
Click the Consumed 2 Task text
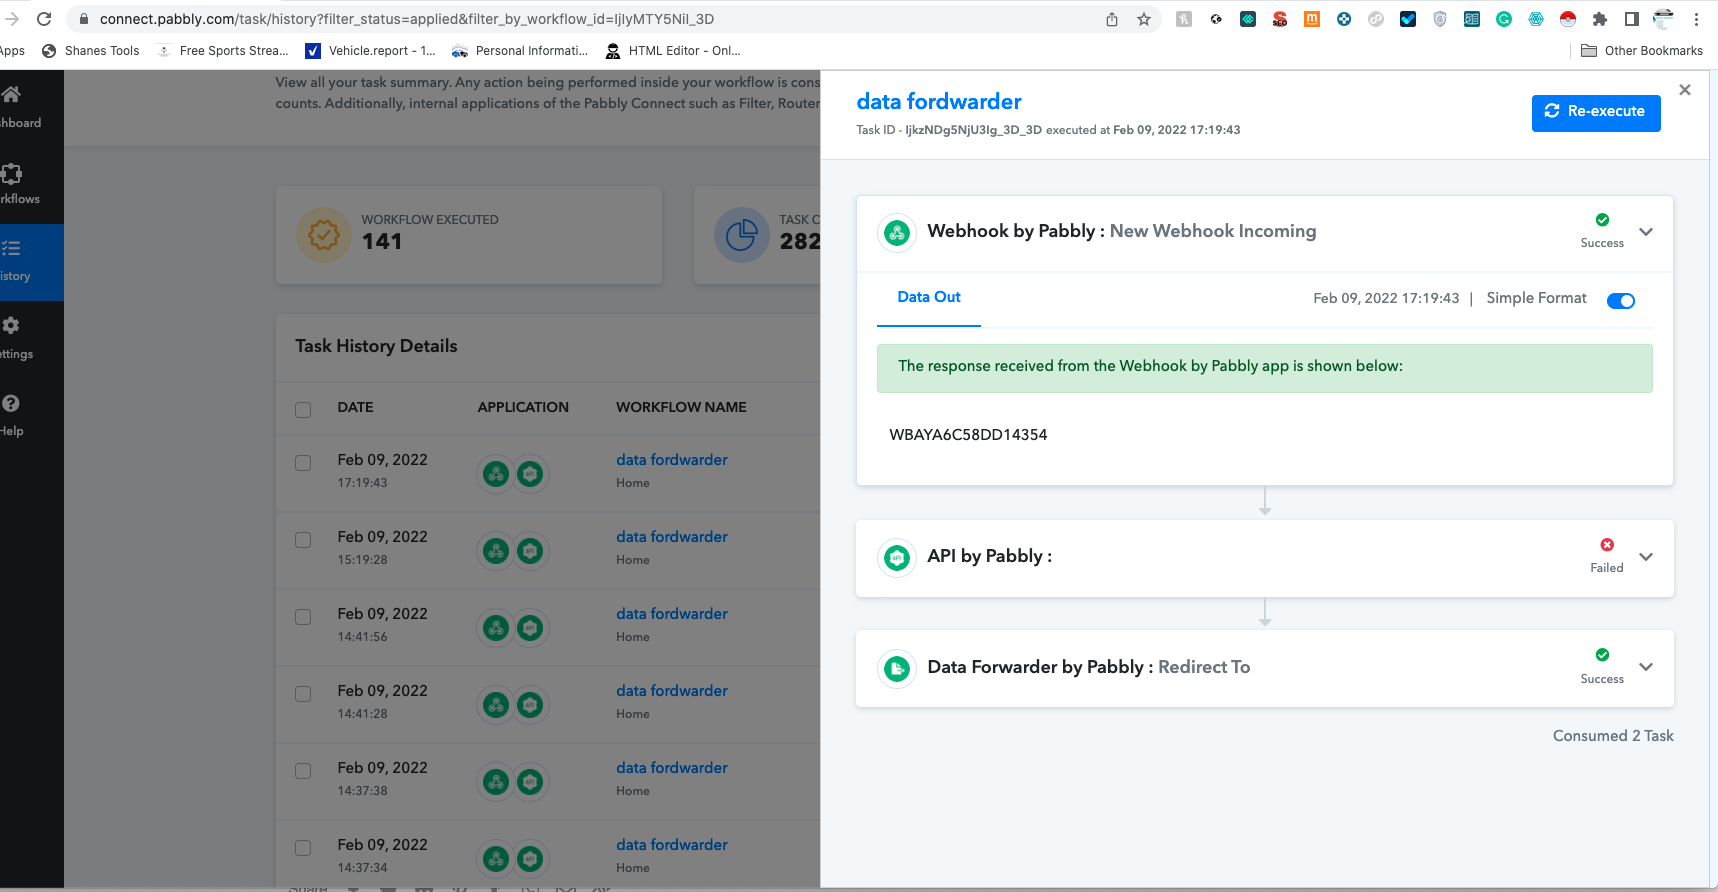tap(1613, 736)
